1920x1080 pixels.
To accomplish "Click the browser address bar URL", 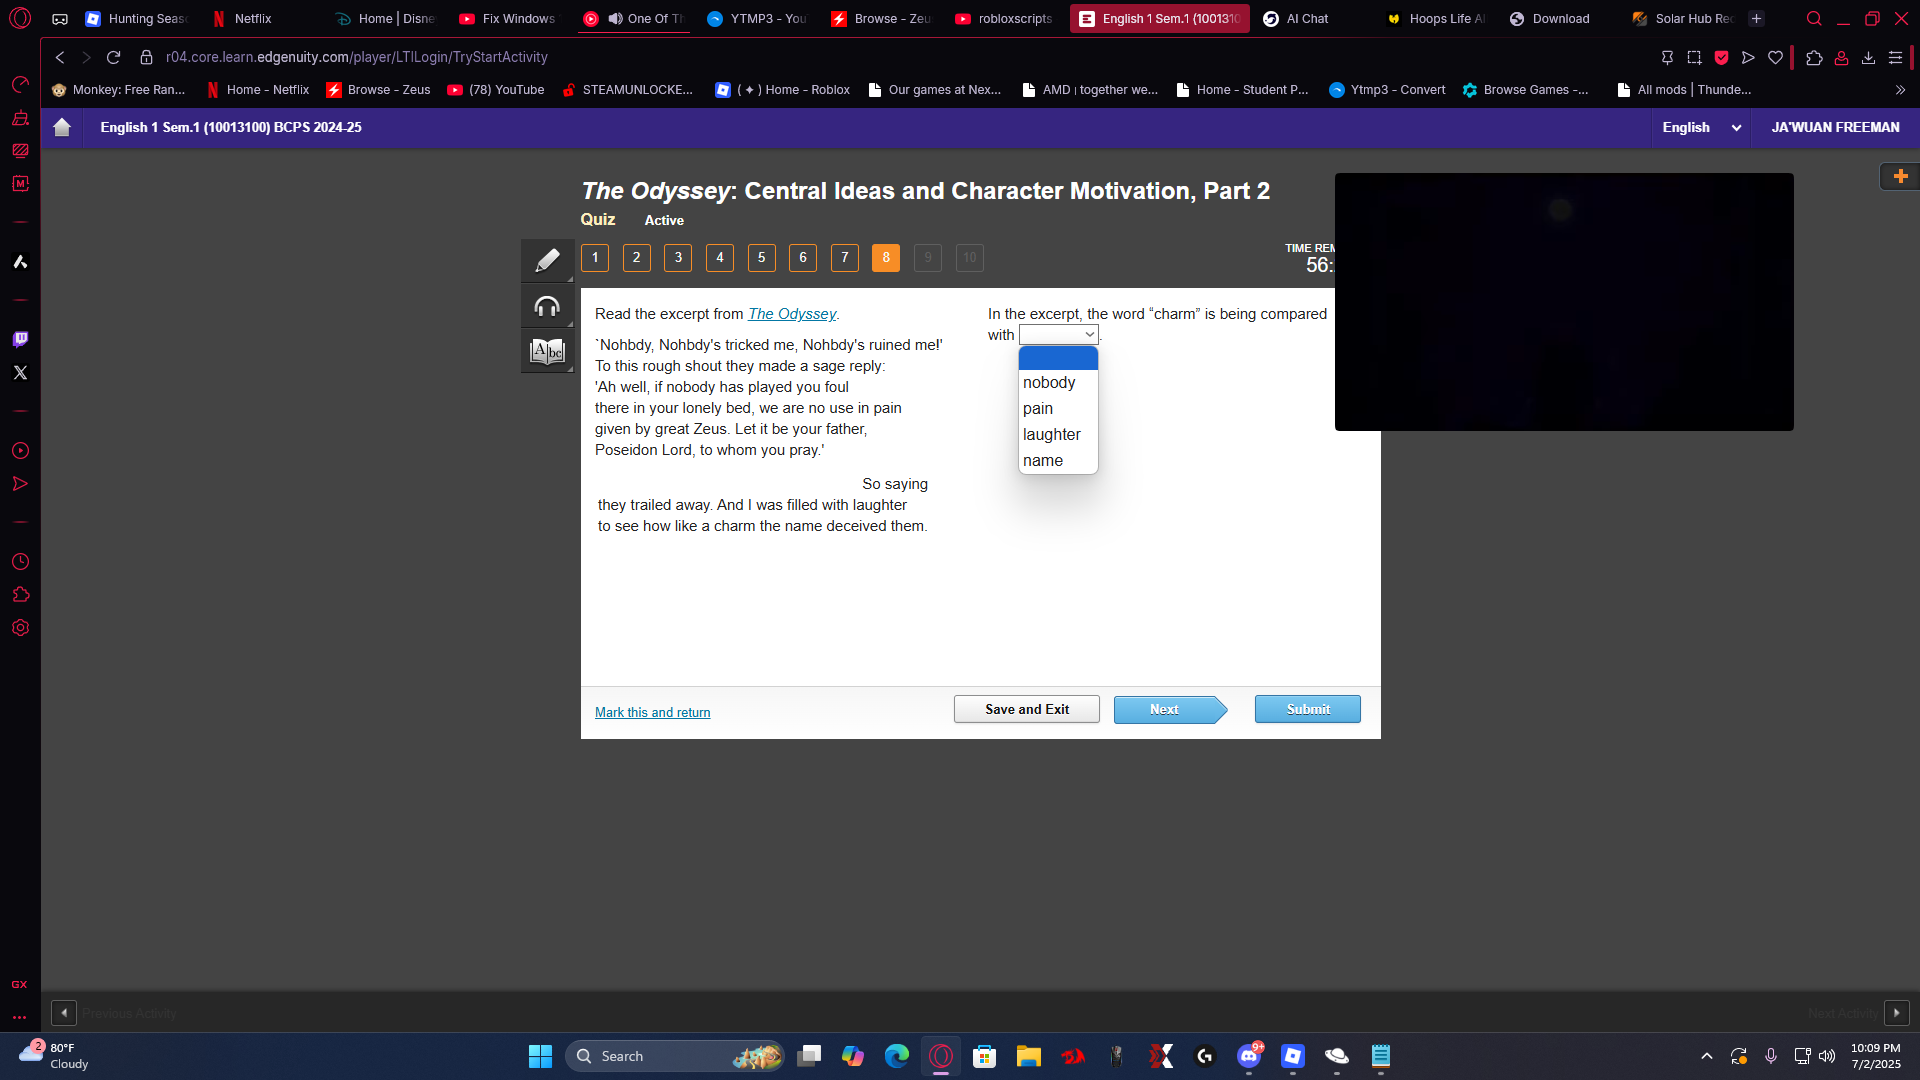I will tap(357, 57).
